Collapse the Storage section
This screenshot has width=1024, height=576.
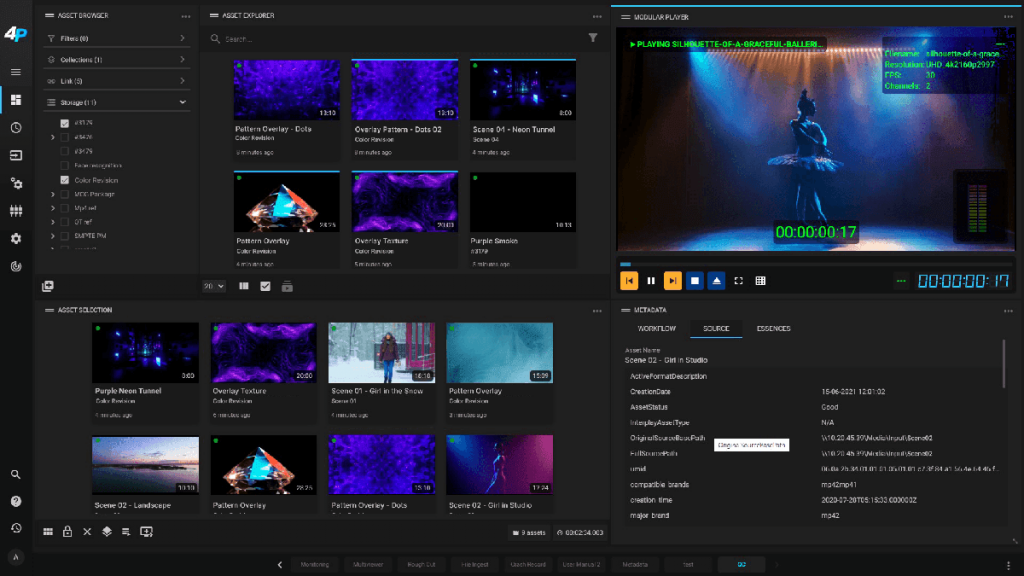click(182, 102)
